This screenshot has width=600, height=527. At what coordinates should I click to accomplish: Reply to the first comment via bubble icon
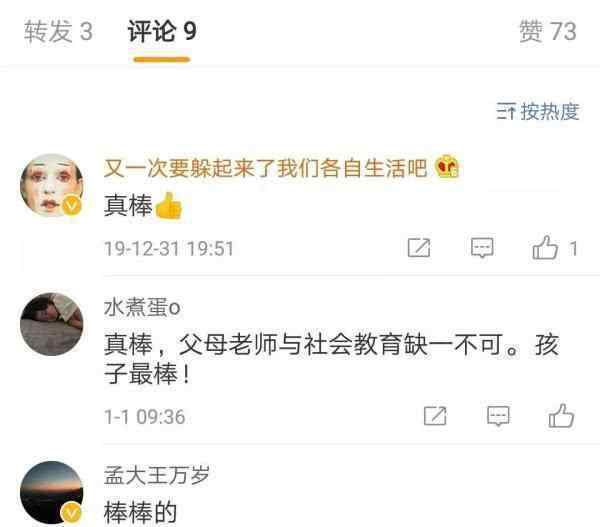tap(482, 248)
